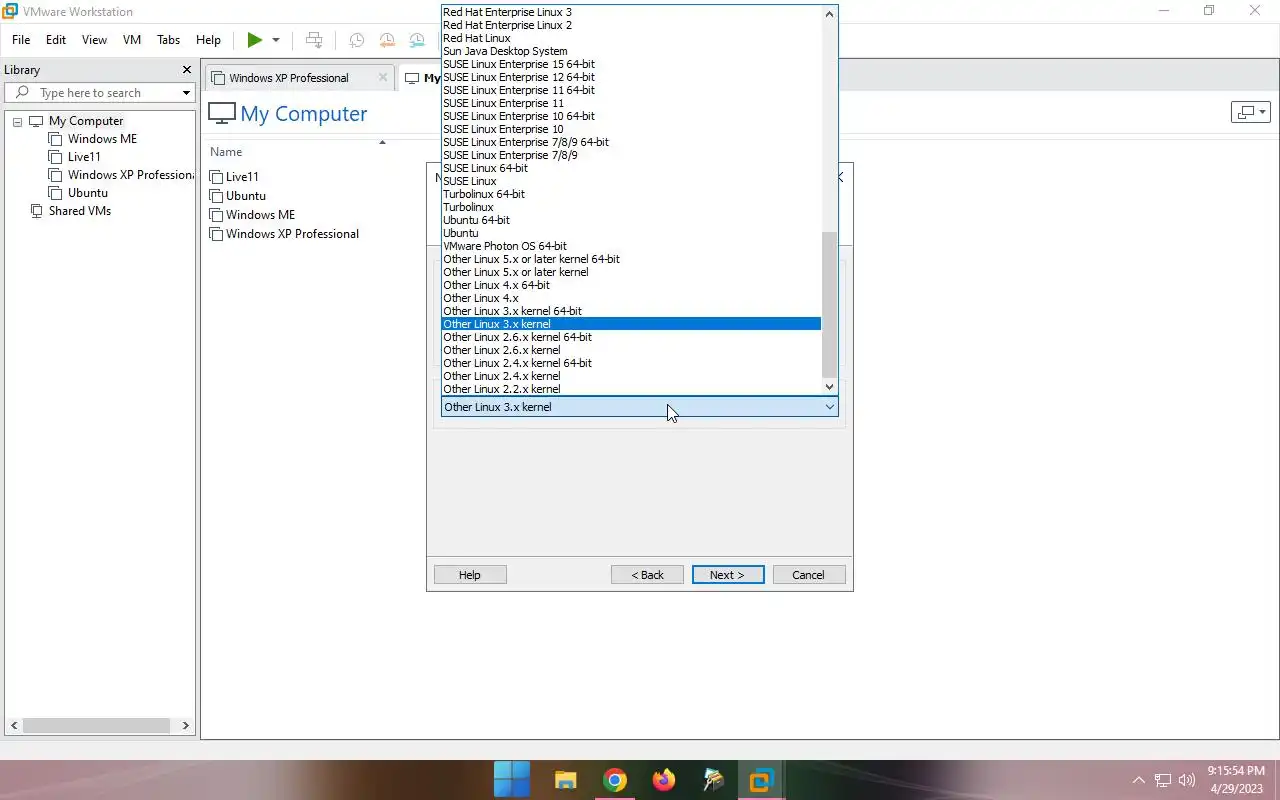This screenshot has width=1280, height=800.
Task: Click the green Power On play button
Action: click(255, 40)
